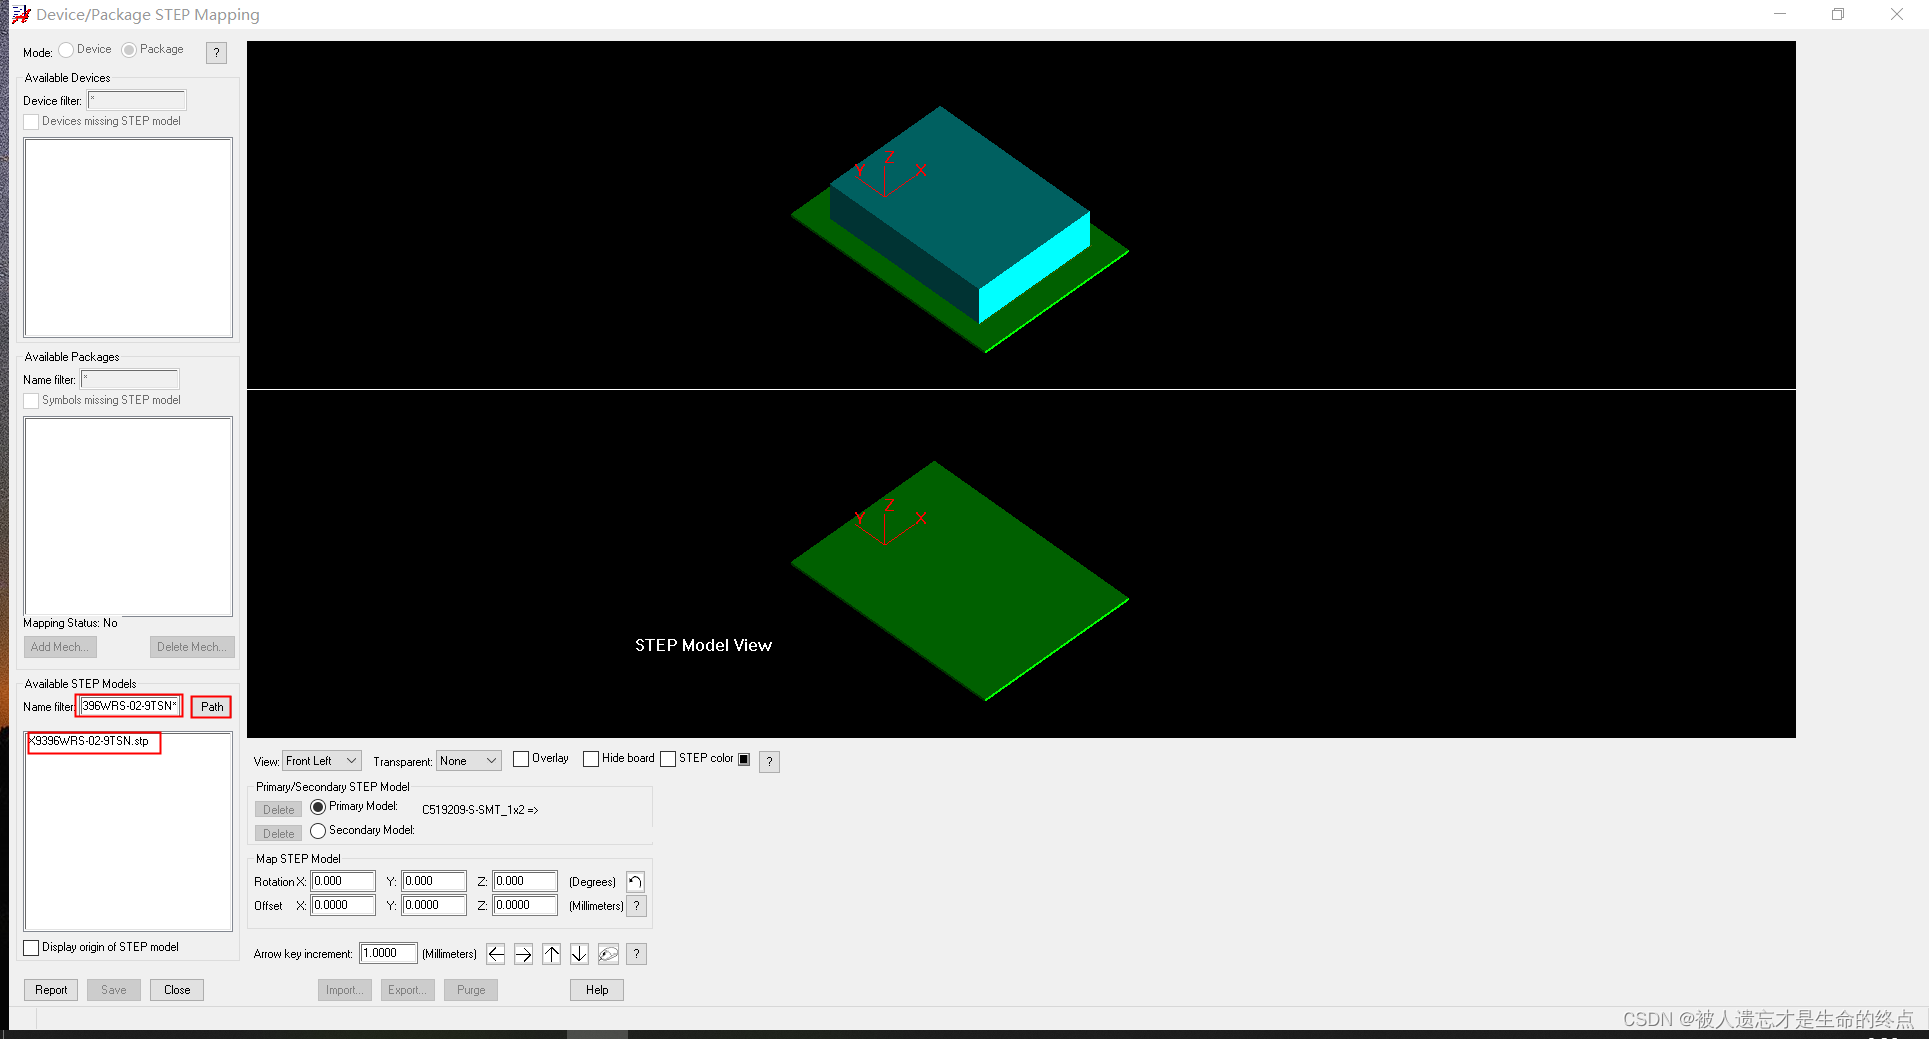1929x1039 pixels.
Task: Click the help icon beside STEP color
Action: (x=769, y=761)
